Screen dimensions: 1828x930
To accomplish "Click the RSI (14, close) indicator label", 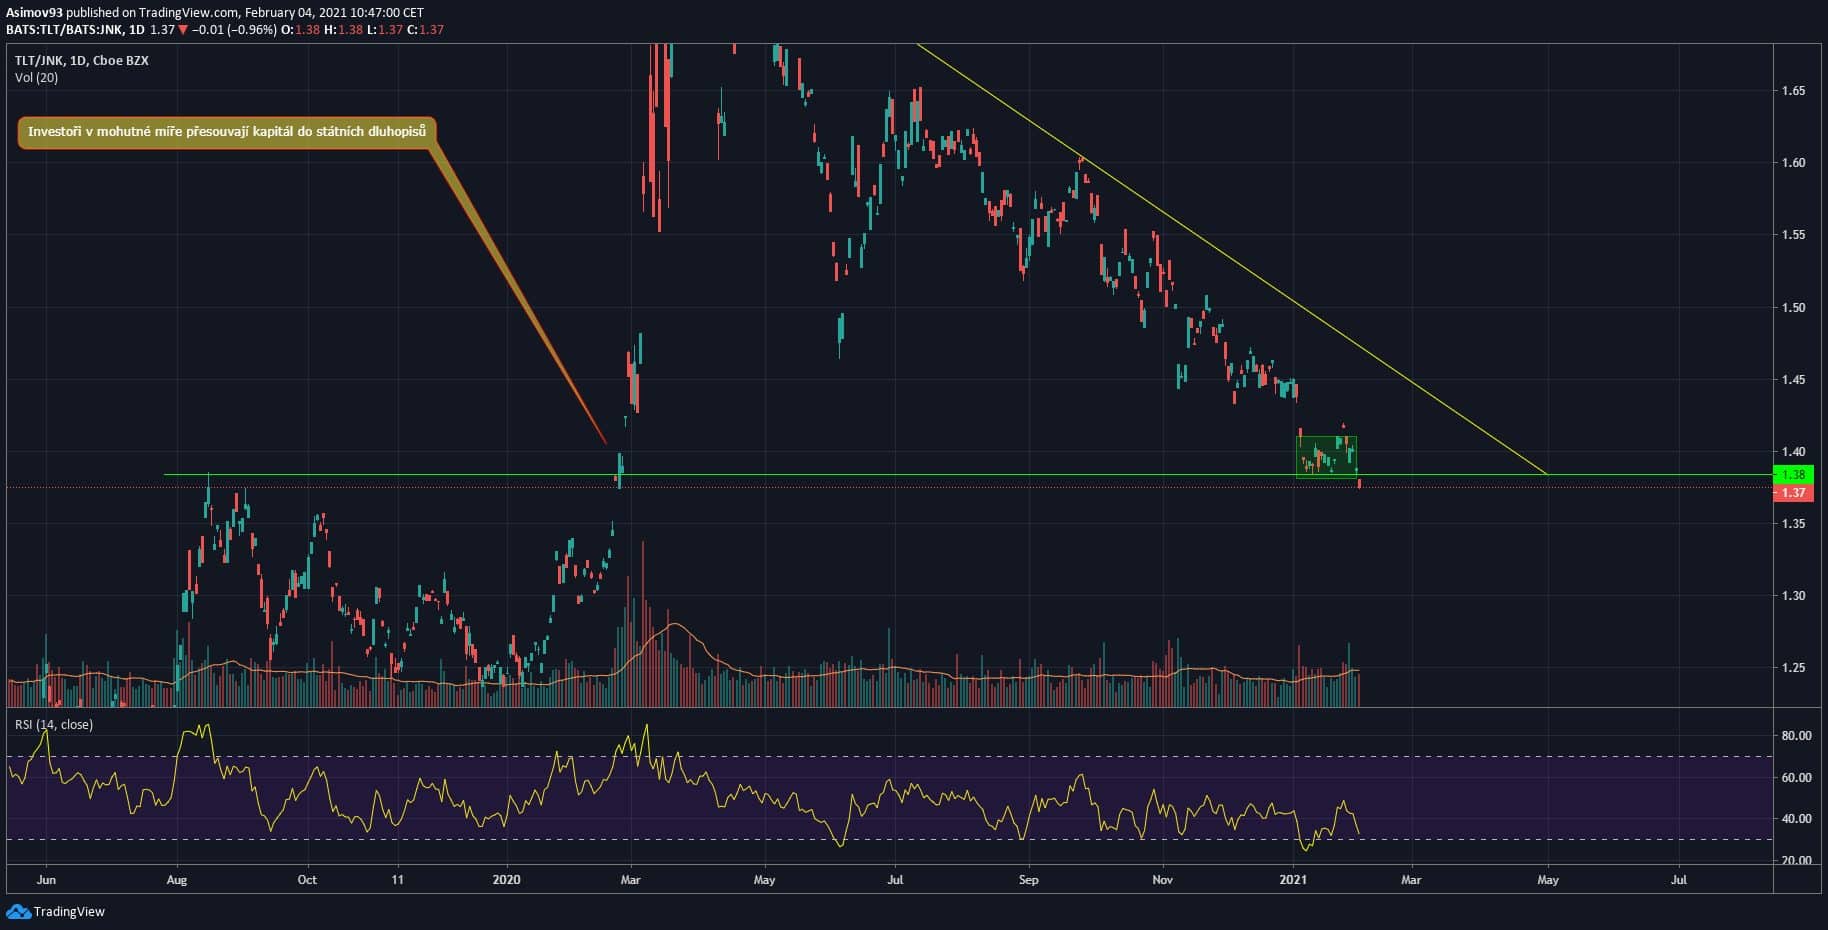I will pyautogui.click(x=54, y=724).
